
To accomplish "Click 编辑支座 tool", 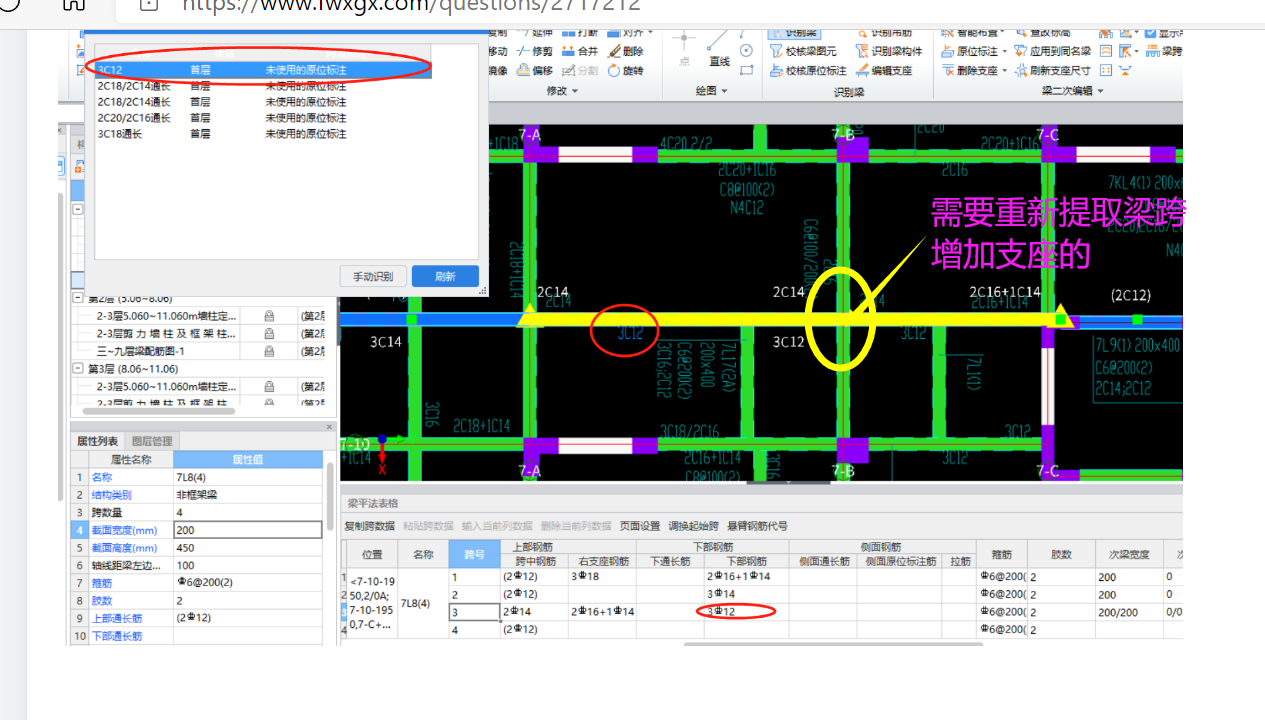I will pos(884,71).
